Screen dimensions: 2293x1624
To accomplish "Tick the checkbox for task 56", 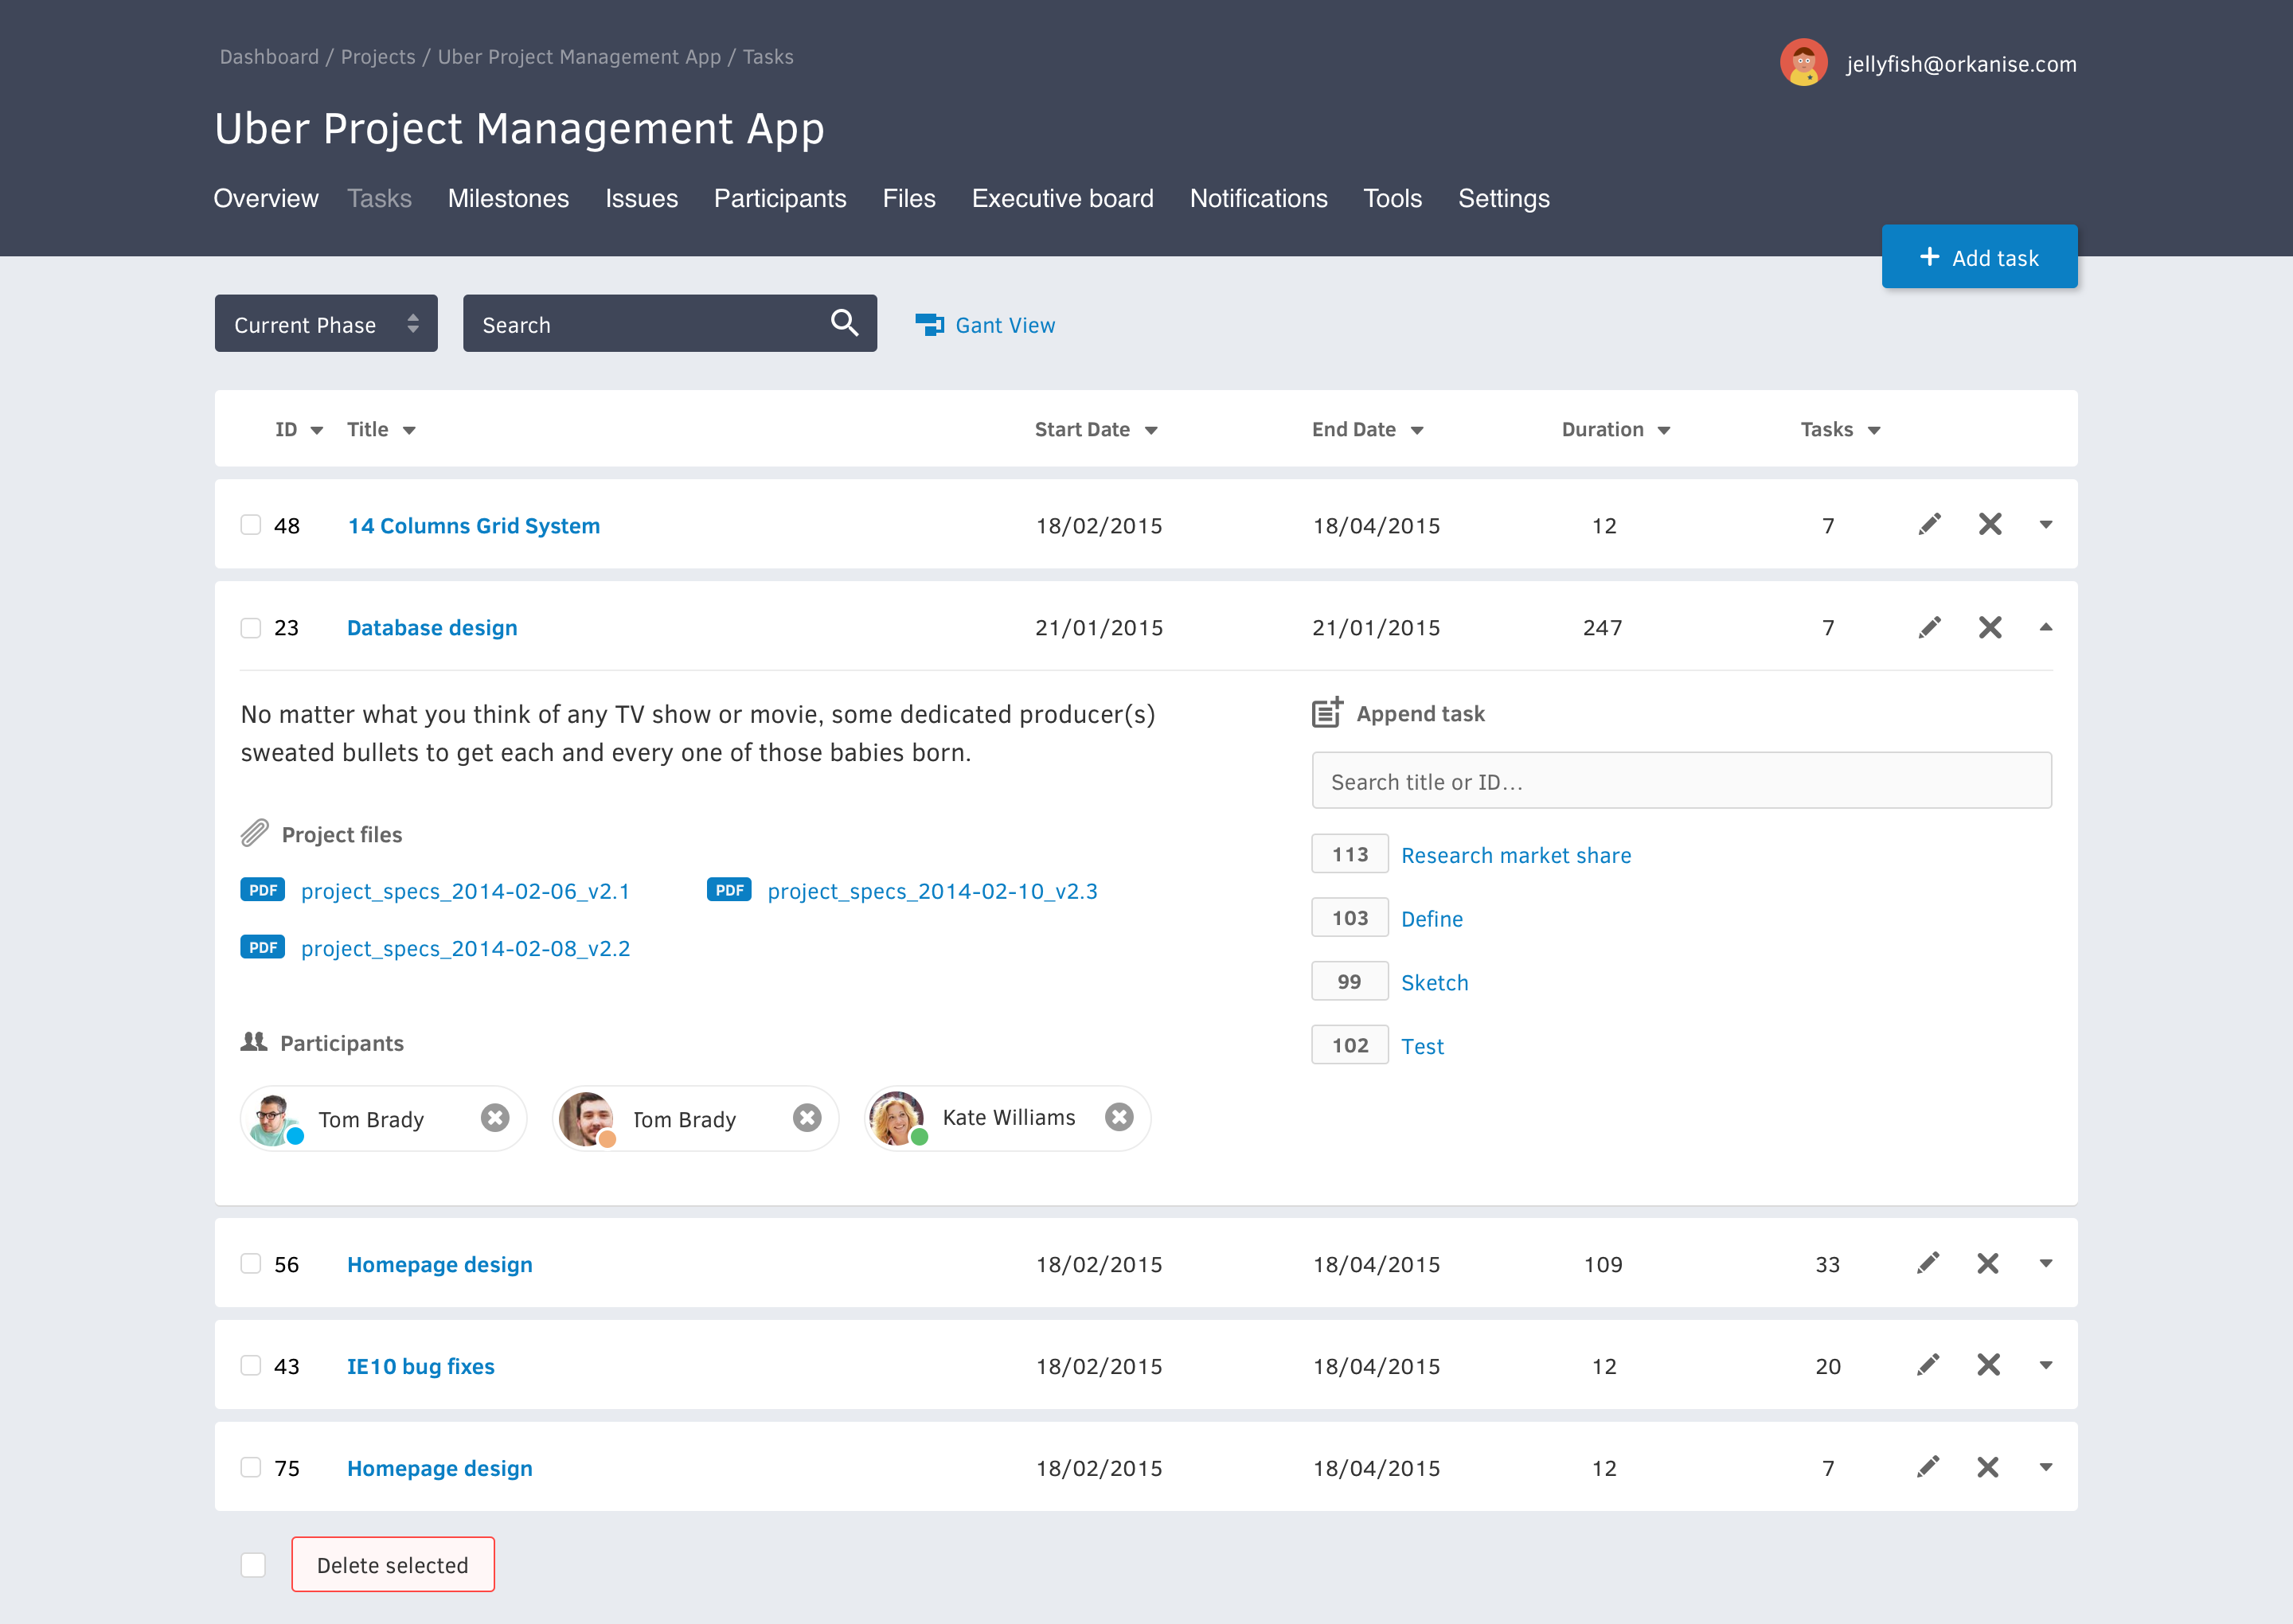I will [250, 1263].
